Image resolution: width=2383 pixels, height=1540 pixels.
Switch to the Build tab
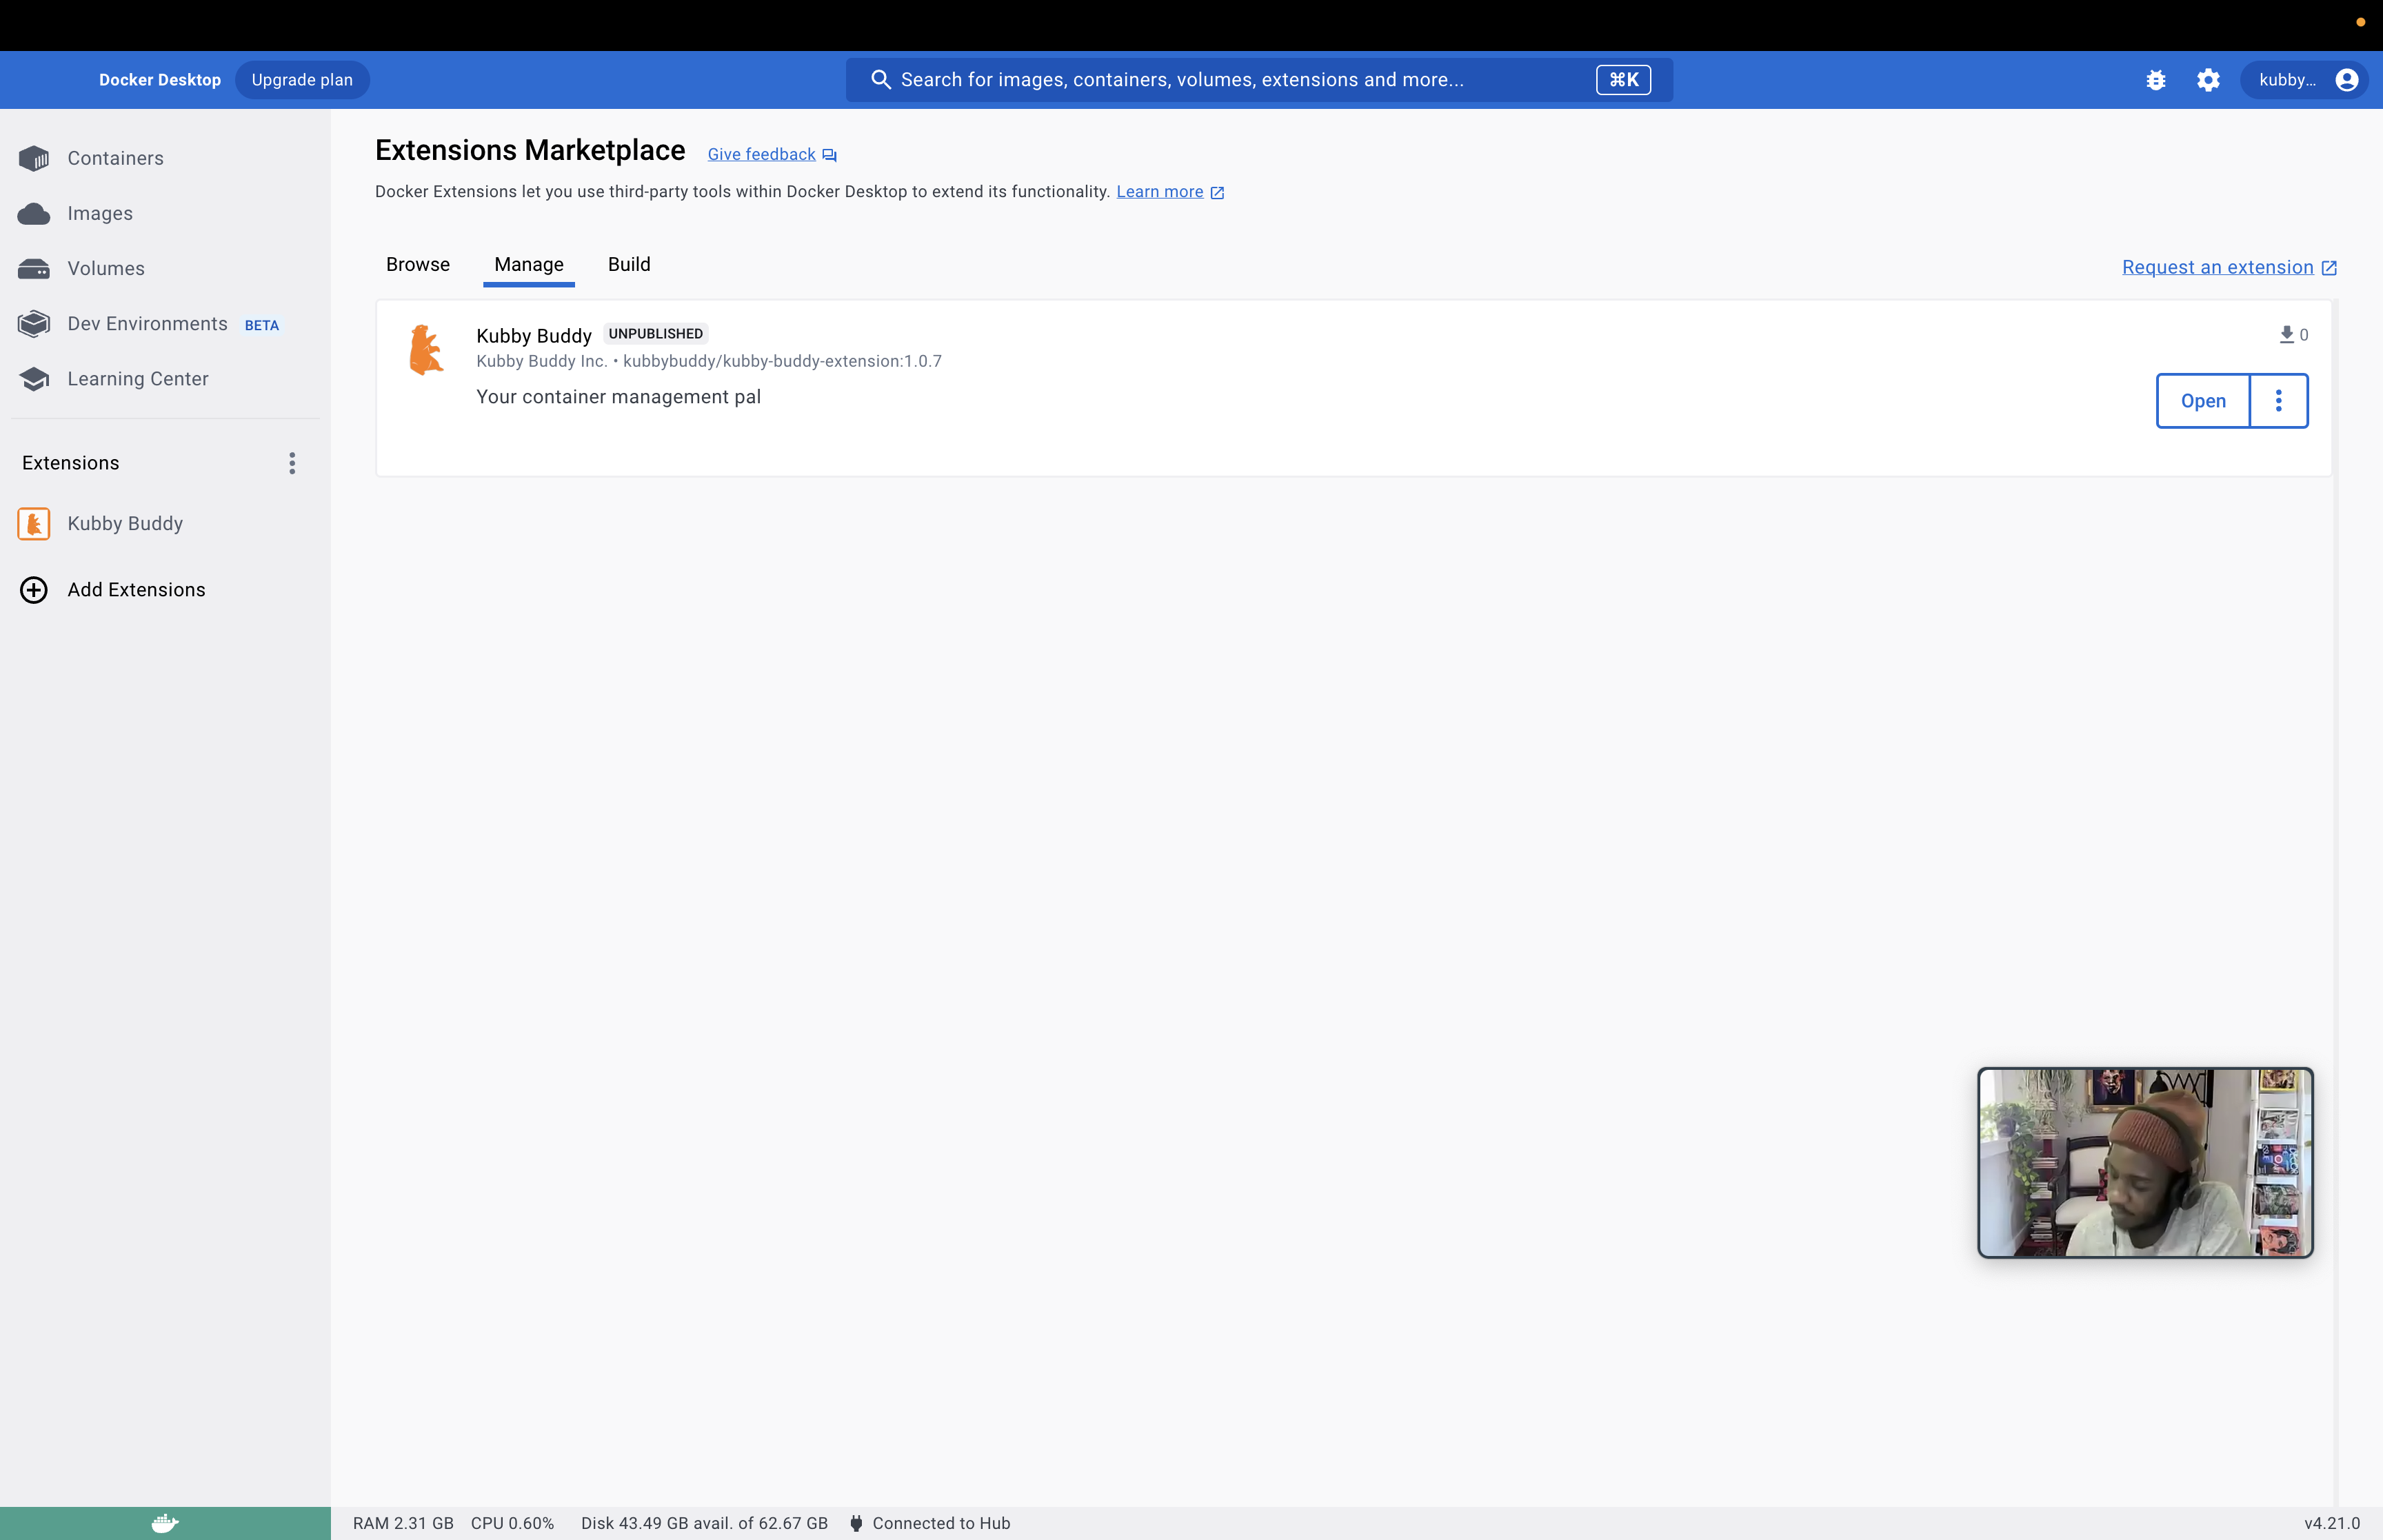click(629, 264)
